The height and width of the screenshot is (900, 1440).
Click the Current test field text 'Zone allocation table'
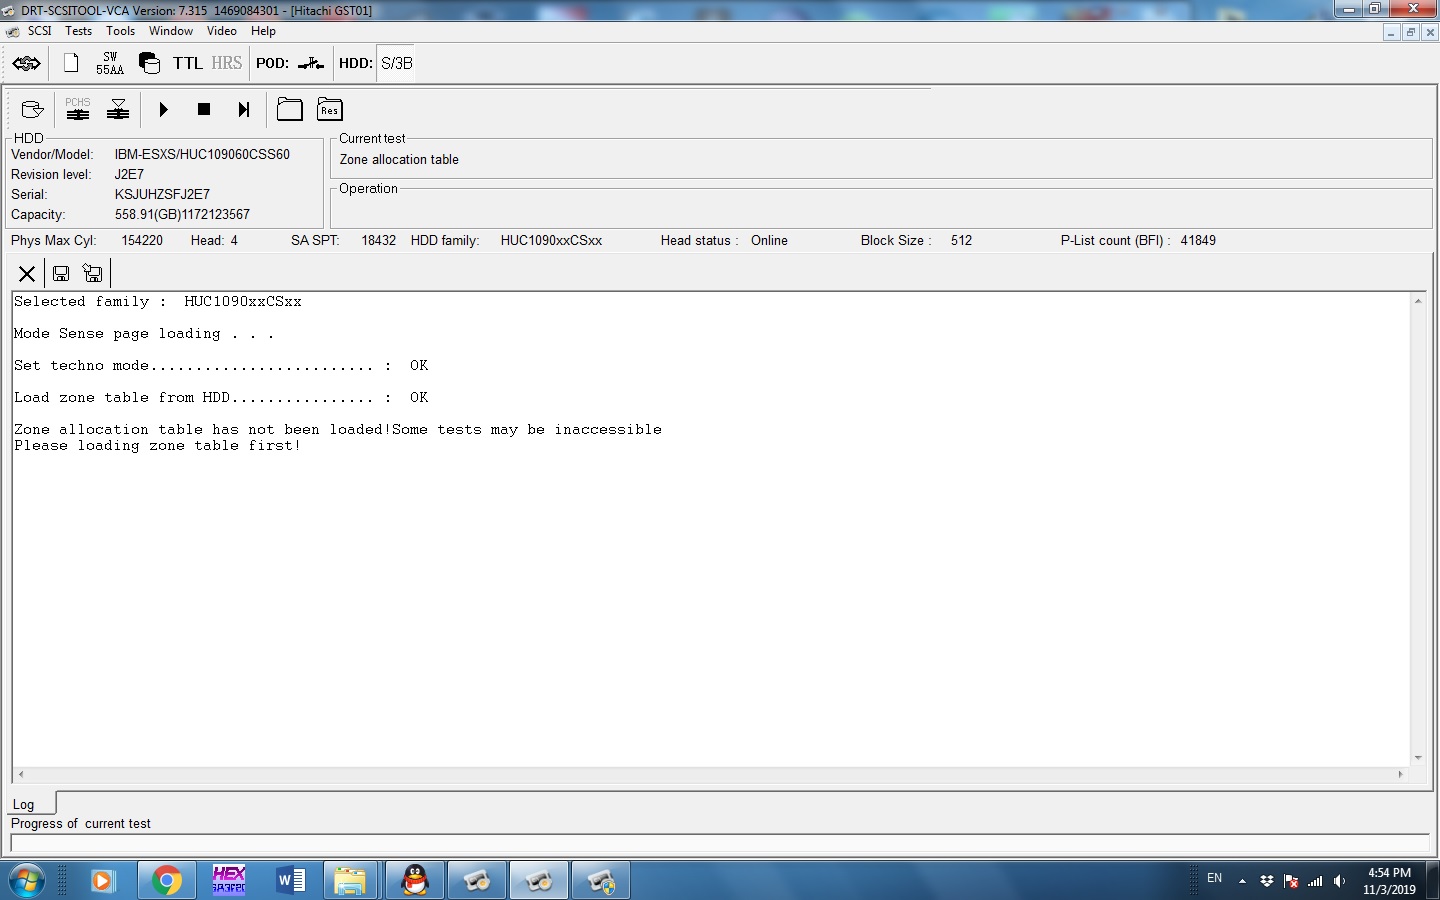point(399,159)
